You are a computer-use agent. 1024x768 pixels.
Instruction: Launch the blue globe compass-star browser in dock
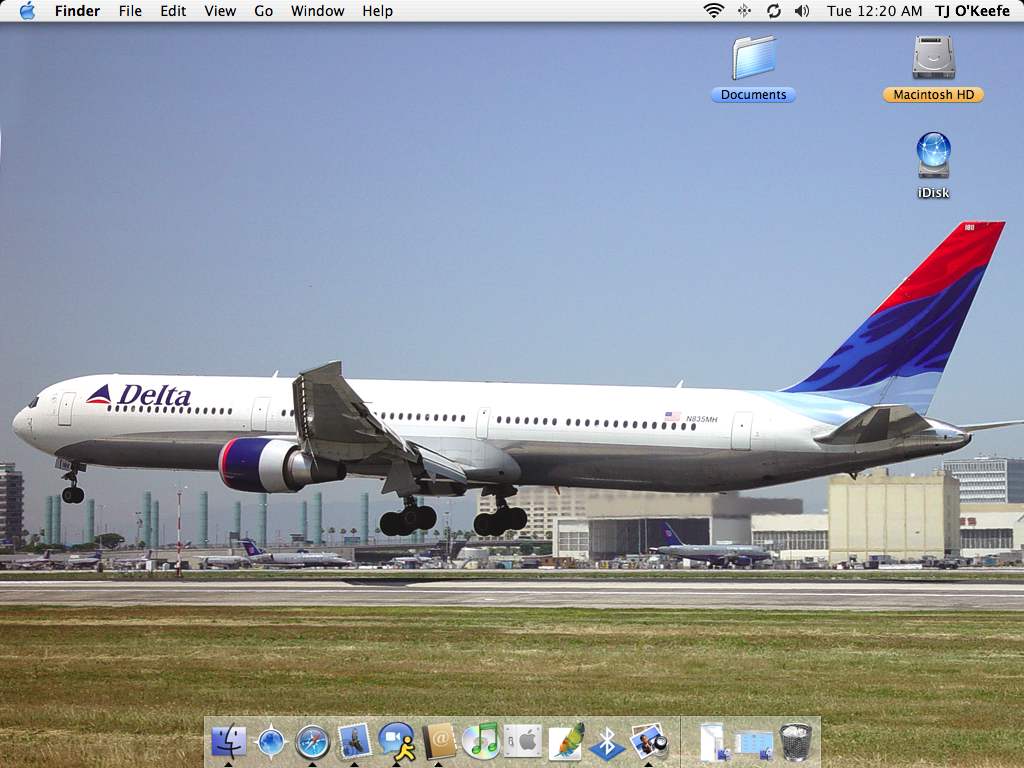pos(270,742)
